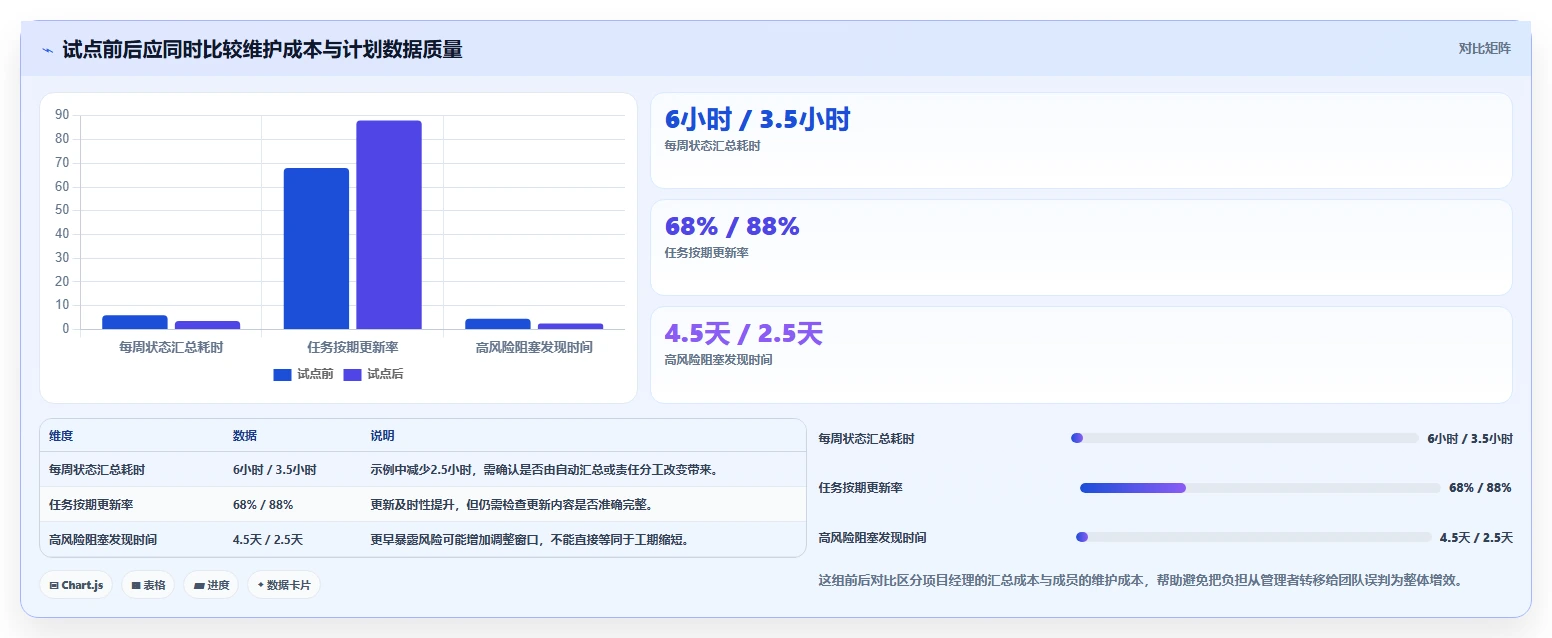Image resolution: width=1552 pixels, height=638 pixels.
Task: Select the 4.5天 / 2.5天 data card value
Action: pyautogui.click(x=743, y=334)
